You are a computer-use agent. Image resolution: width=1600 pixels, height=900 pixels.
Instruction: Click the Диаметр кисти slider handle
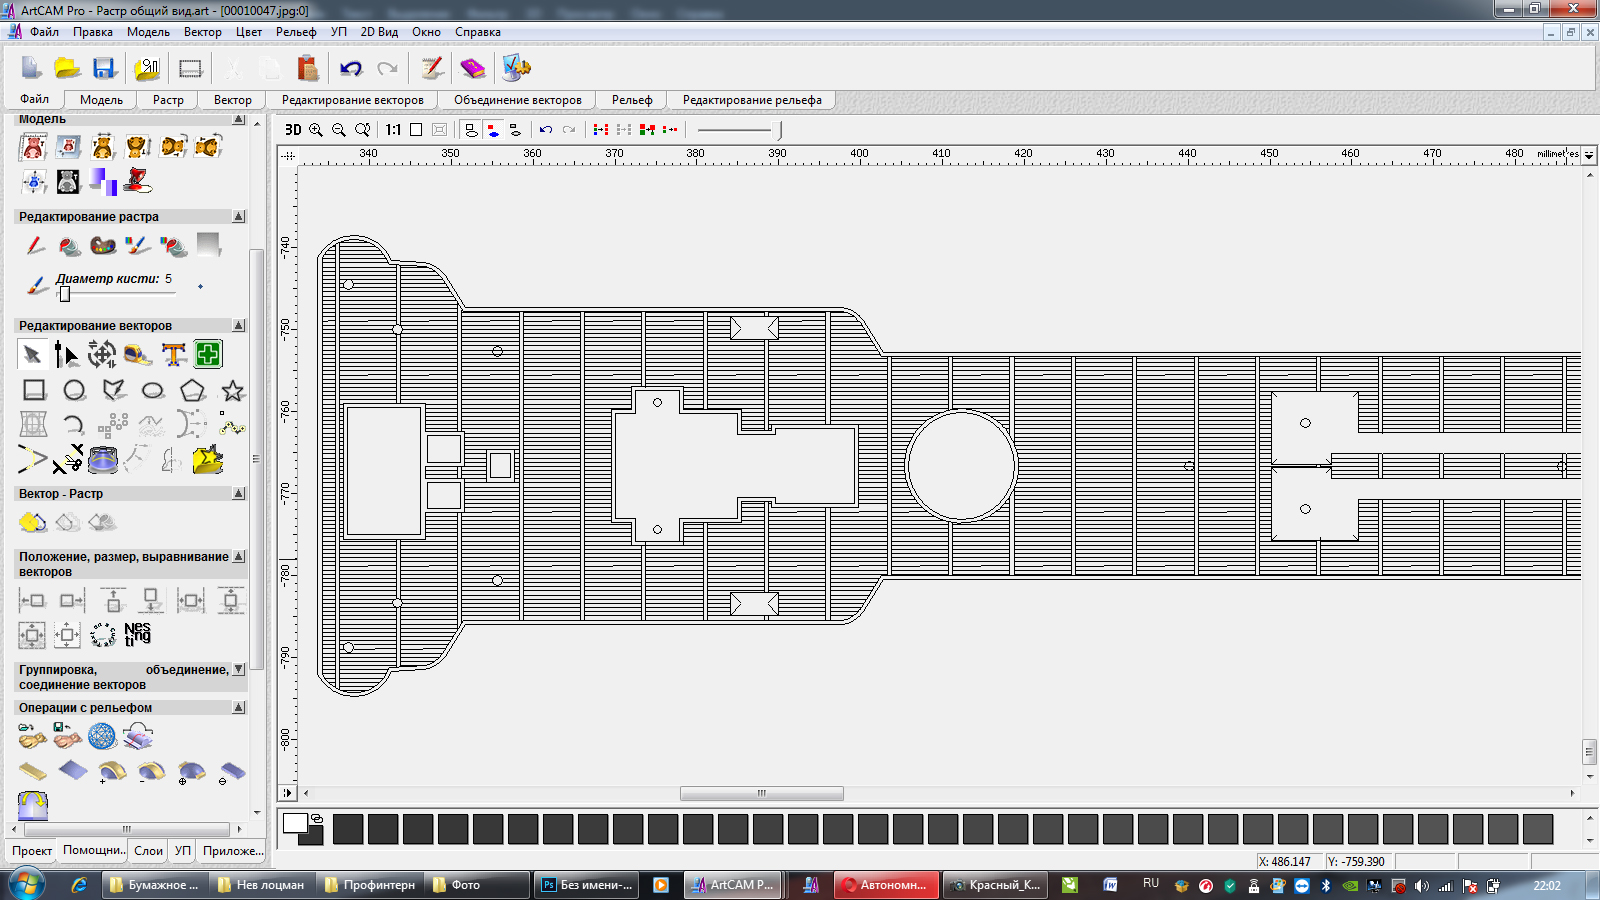pos(65,294)
